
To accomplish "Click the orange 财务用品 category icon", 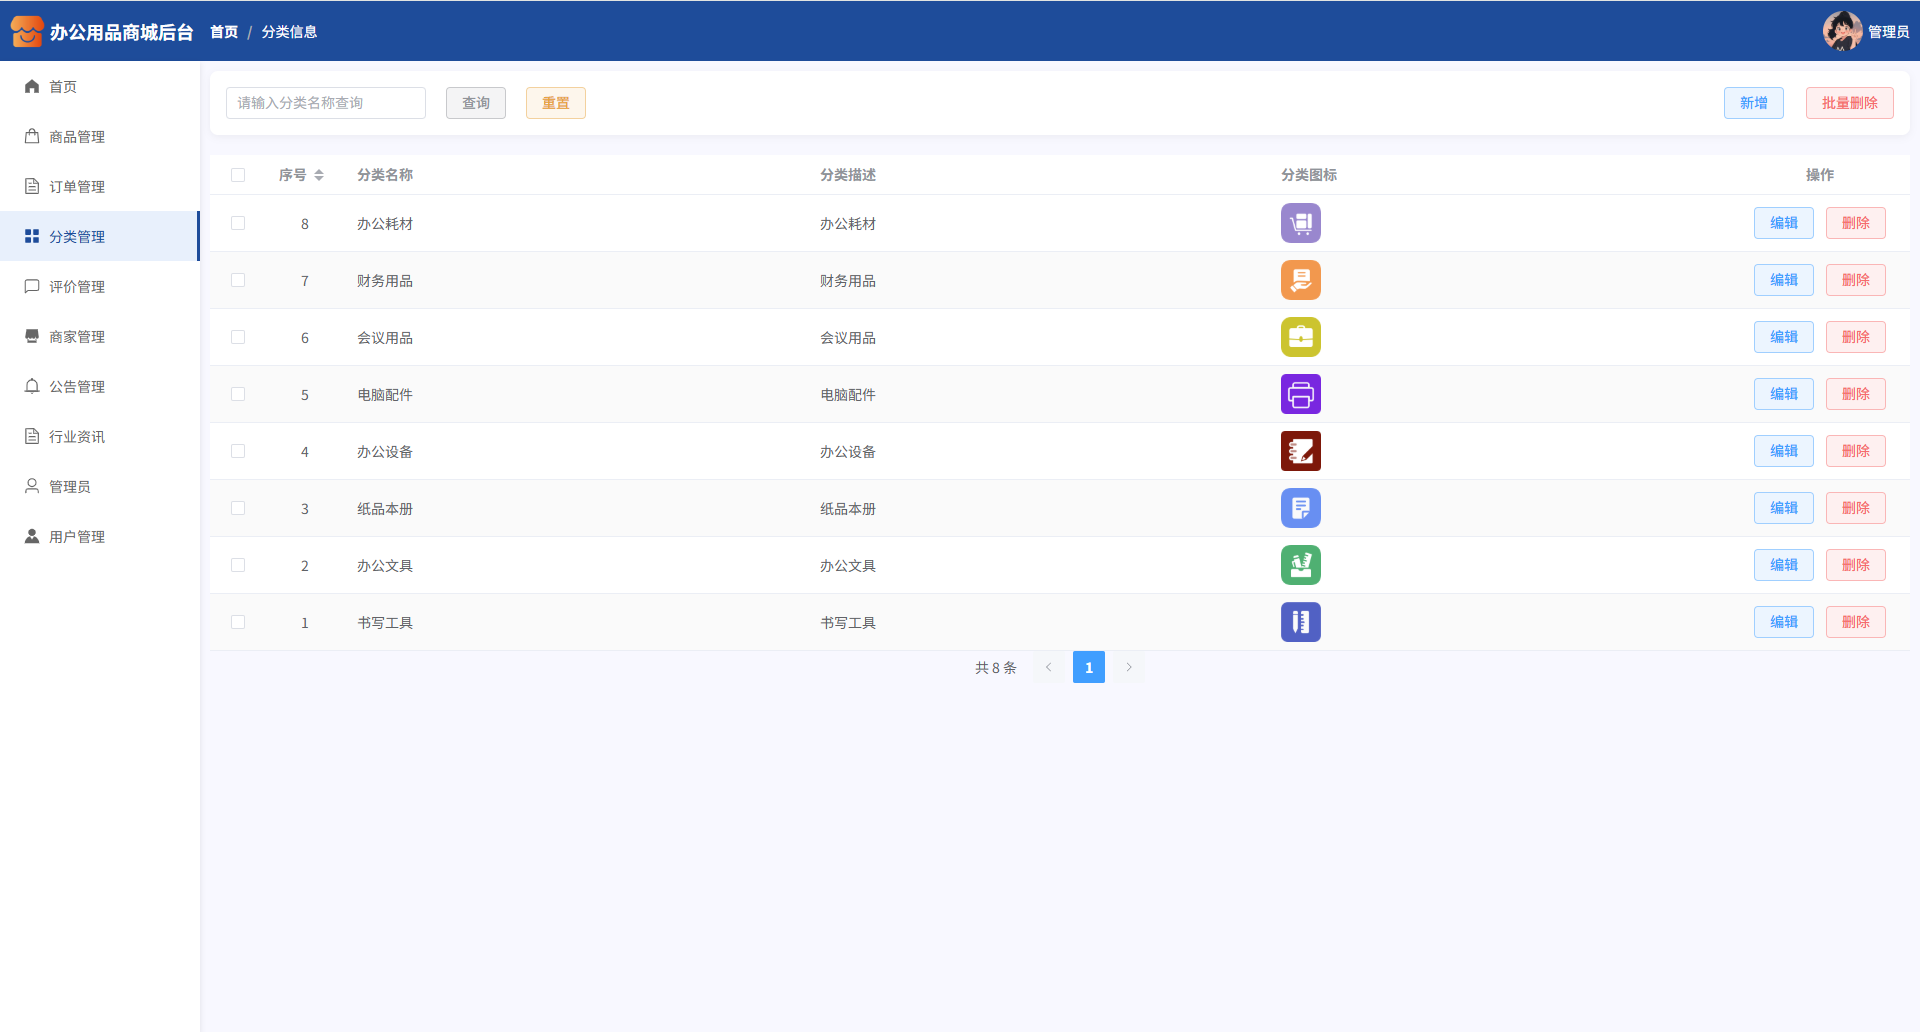I will click(1300, 280).
